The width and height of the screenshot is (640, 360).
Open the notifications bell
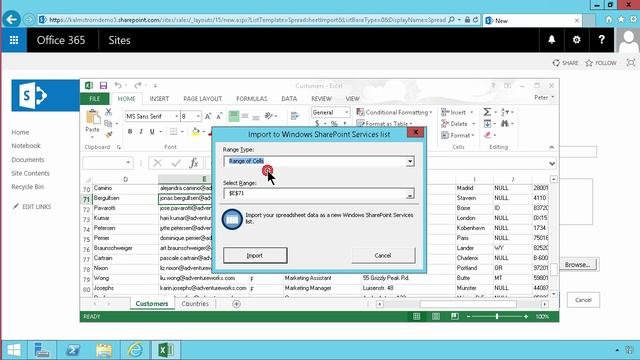tap(551, 40)
